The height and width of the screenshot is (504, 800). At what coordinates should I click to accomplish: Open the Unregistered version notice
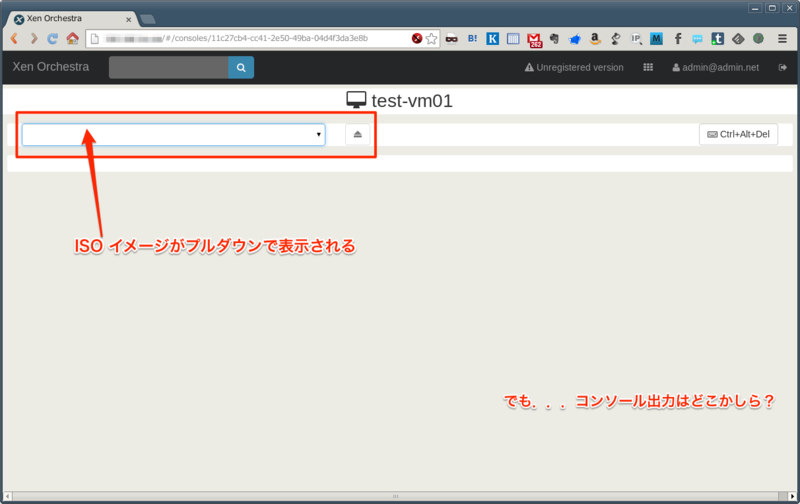(x=574, y=67)
